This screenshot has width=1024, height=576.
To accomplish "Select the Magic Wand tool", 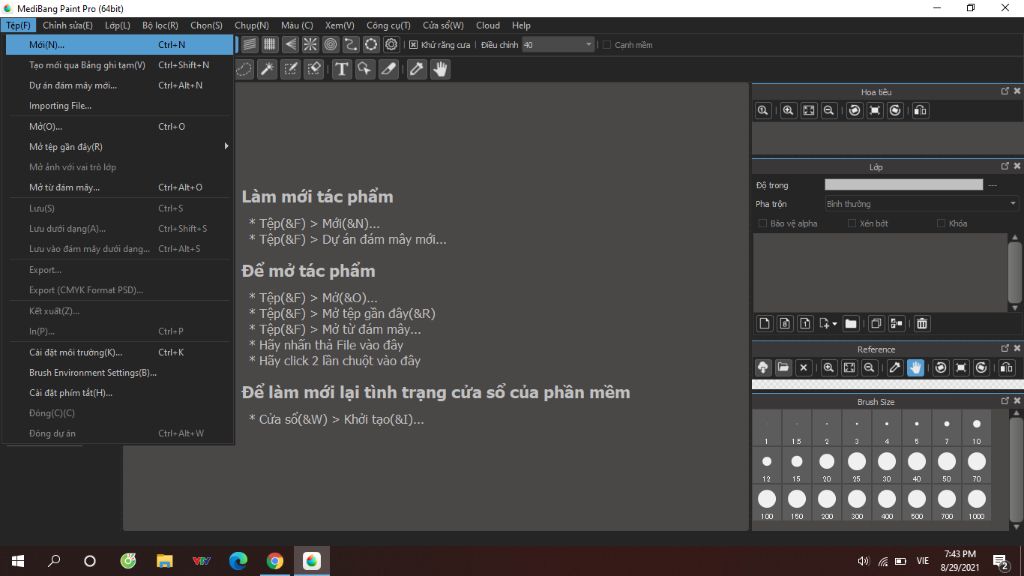I will click(x=267, y=69).
